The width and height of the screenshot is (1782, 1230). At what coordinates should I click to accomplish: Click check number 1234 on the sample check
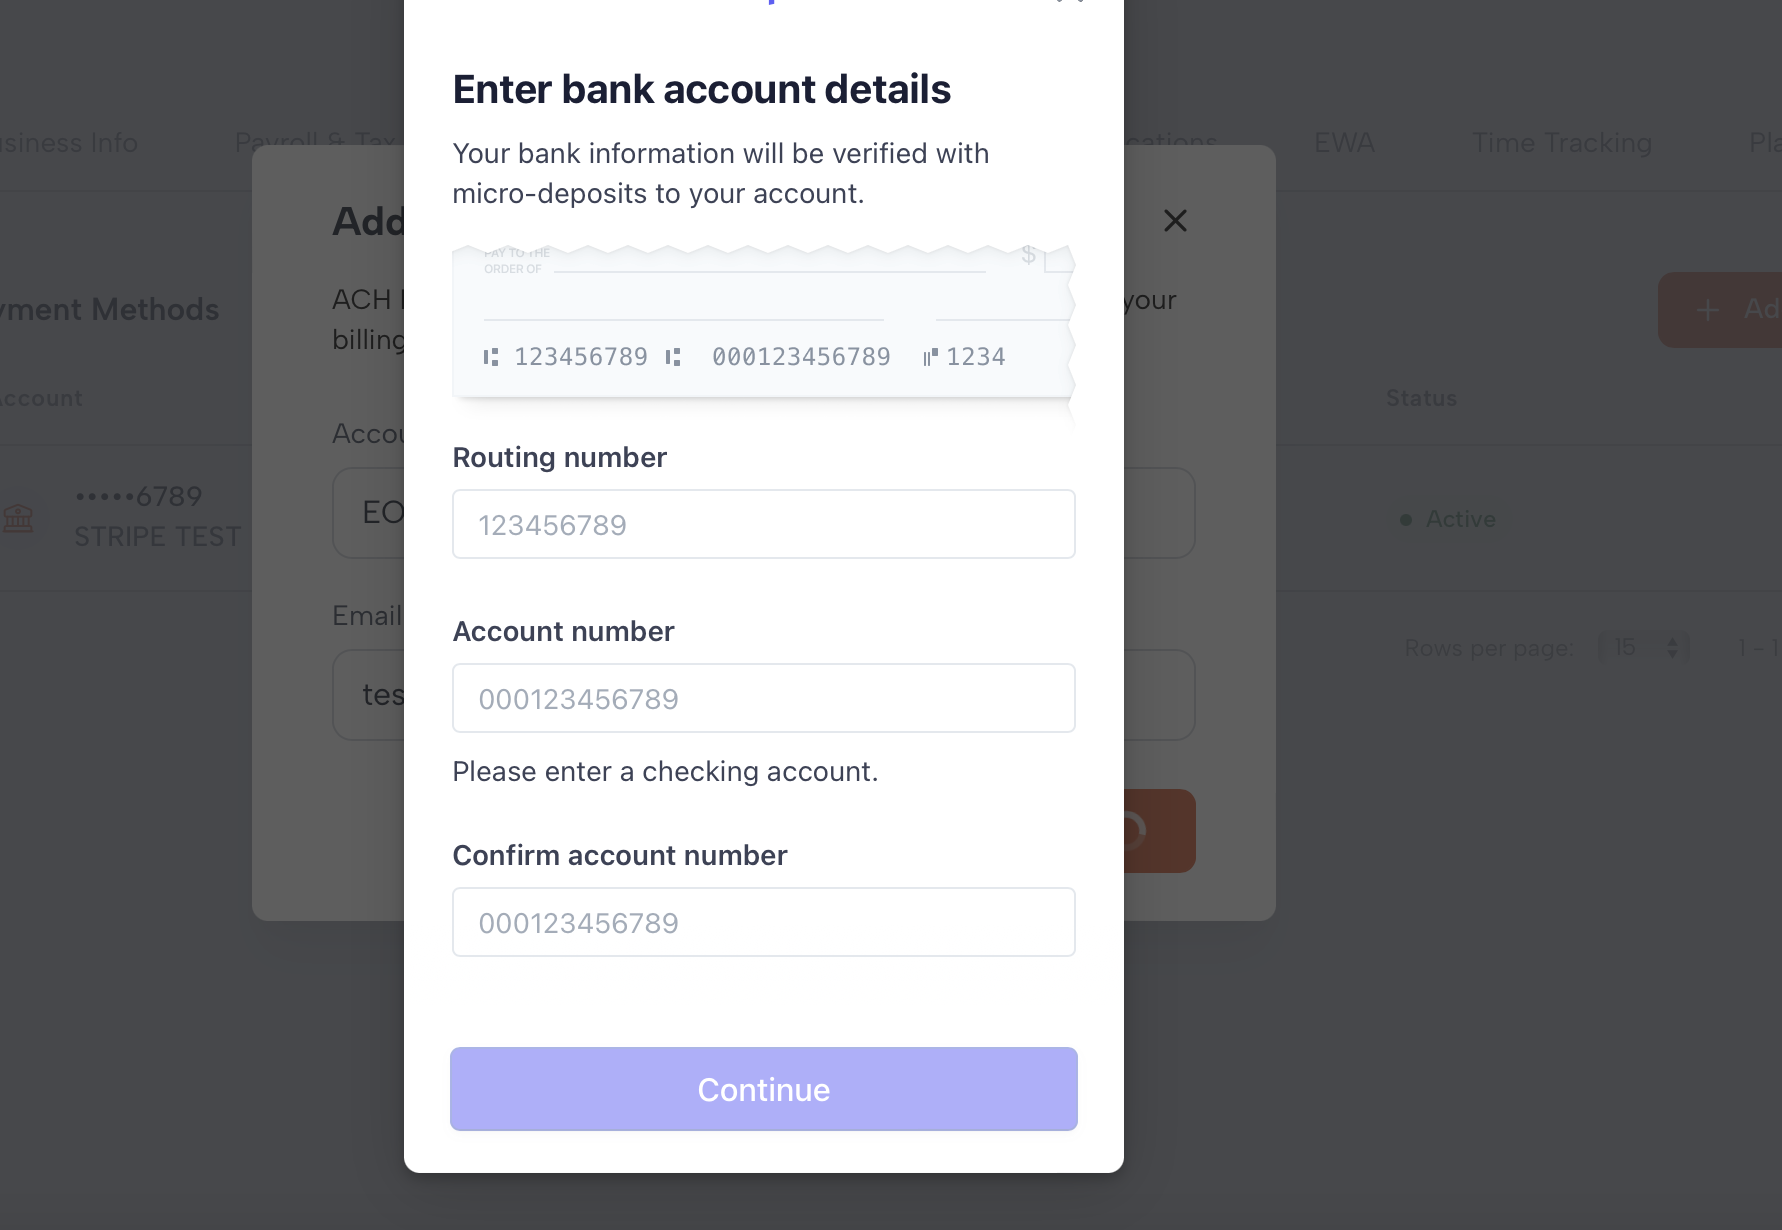tap(975, 357)
